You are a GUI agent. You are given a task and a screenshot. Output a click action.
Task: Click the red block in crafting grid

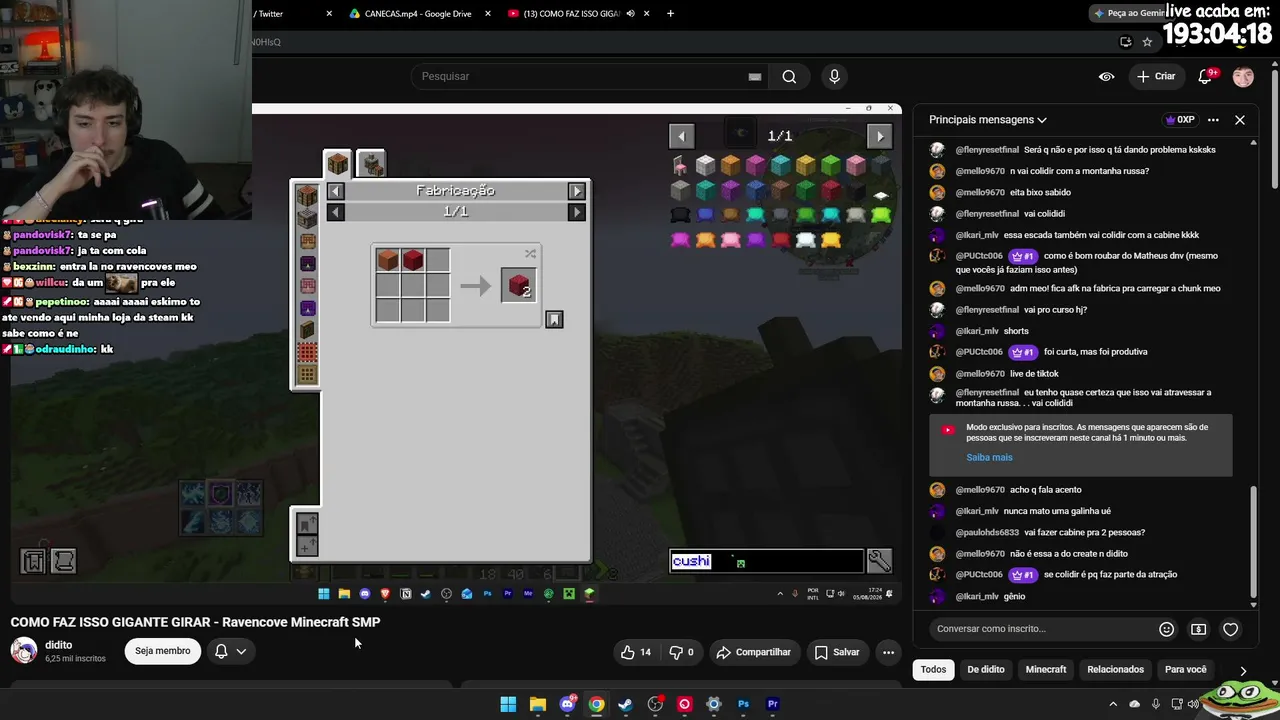413,261
